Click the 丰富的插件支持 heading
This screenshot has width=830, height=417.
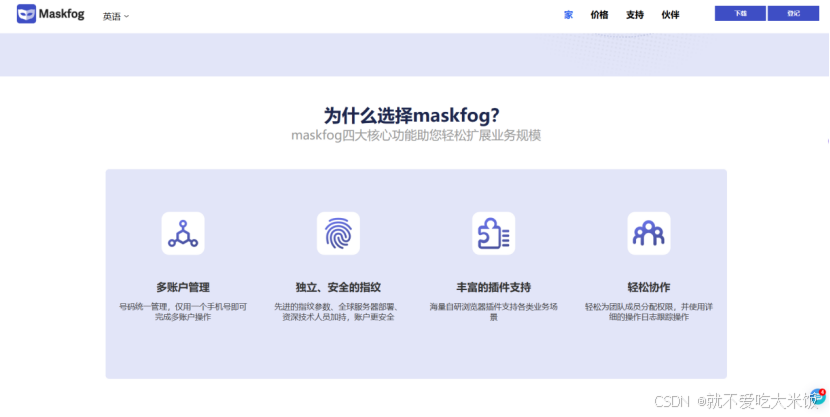[493, 287]
